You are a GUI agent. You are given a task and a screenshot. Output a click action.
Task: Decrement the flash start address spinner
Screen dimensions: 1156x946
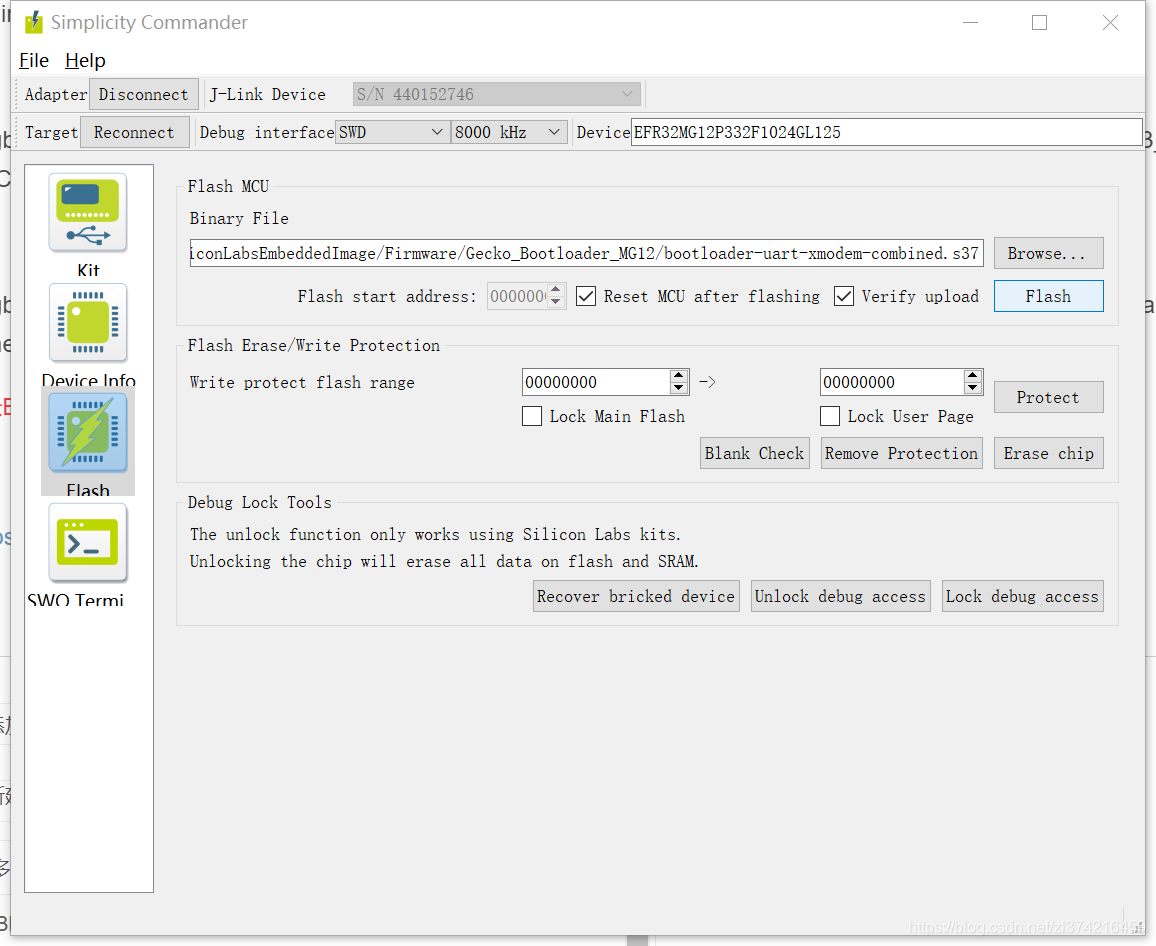pos(557,302)
